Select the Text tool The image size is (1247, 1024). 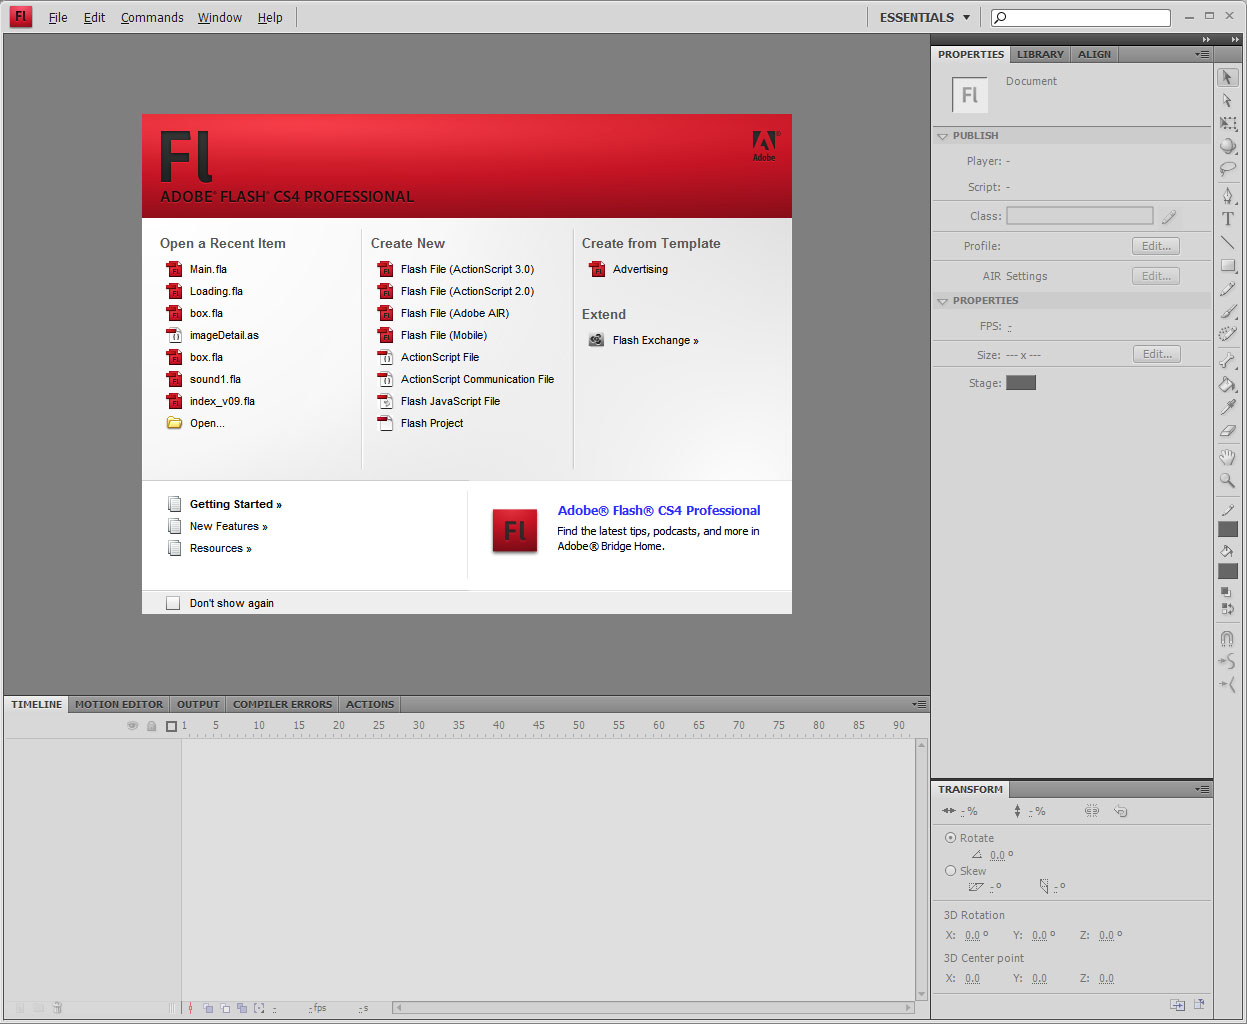[1228, 219]
